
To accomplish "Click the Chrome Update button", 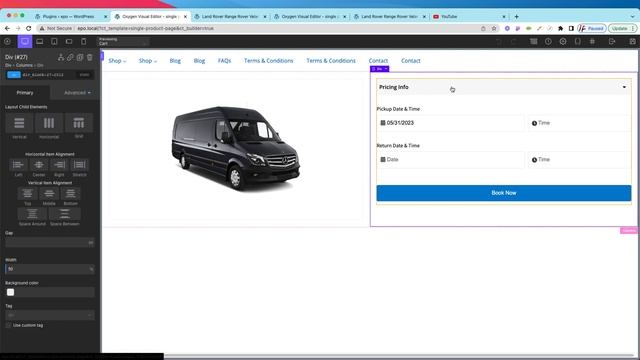I will pyautogui.click(x=622, y=29).
